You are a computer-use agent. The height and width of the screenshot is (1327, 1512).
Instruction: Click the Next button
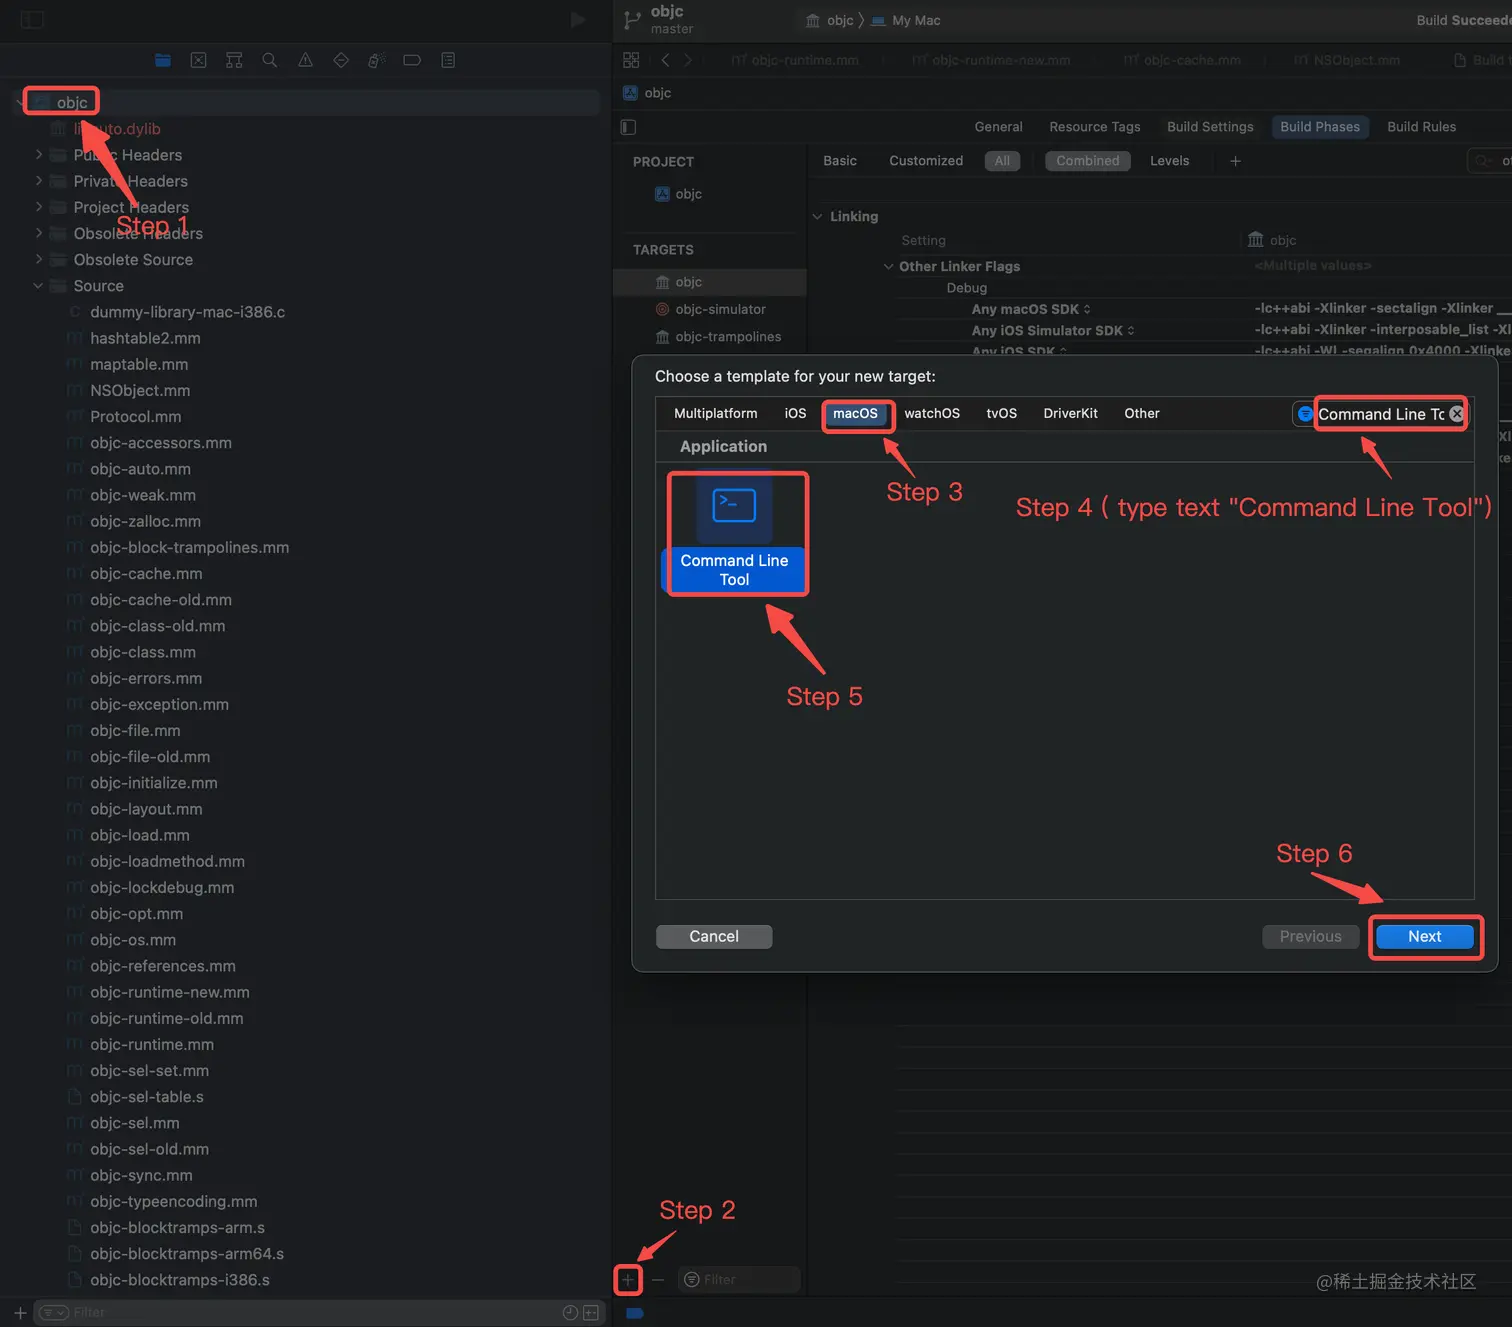(1424, 937)
